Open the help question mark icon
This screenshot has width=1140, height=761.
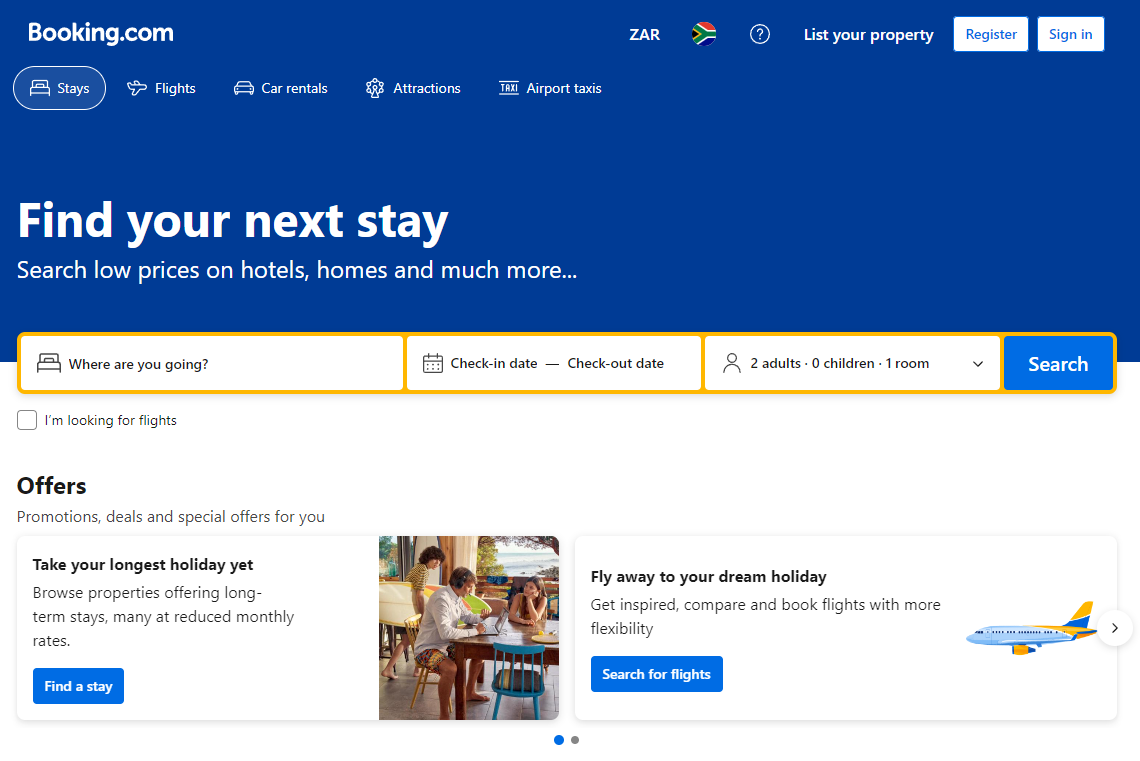(x=760, y=34)
